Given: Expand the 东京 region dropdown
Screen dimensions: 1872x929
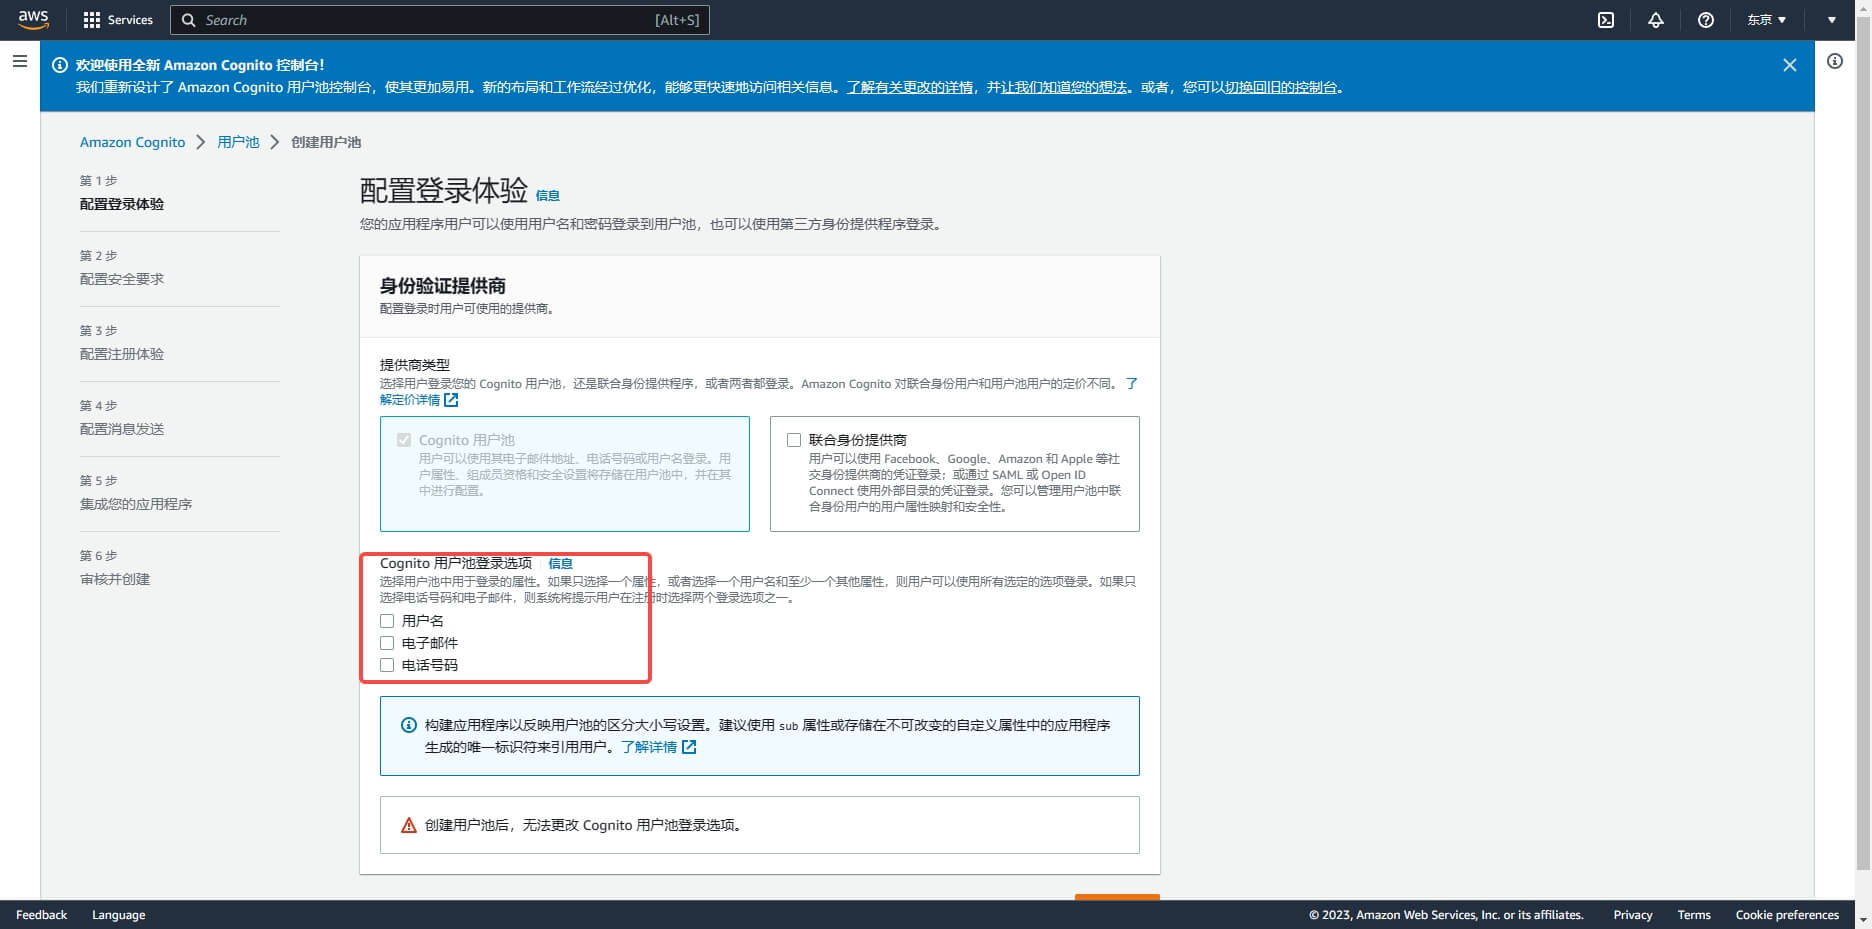Looking at the screenshot, I should (1766, 20).
